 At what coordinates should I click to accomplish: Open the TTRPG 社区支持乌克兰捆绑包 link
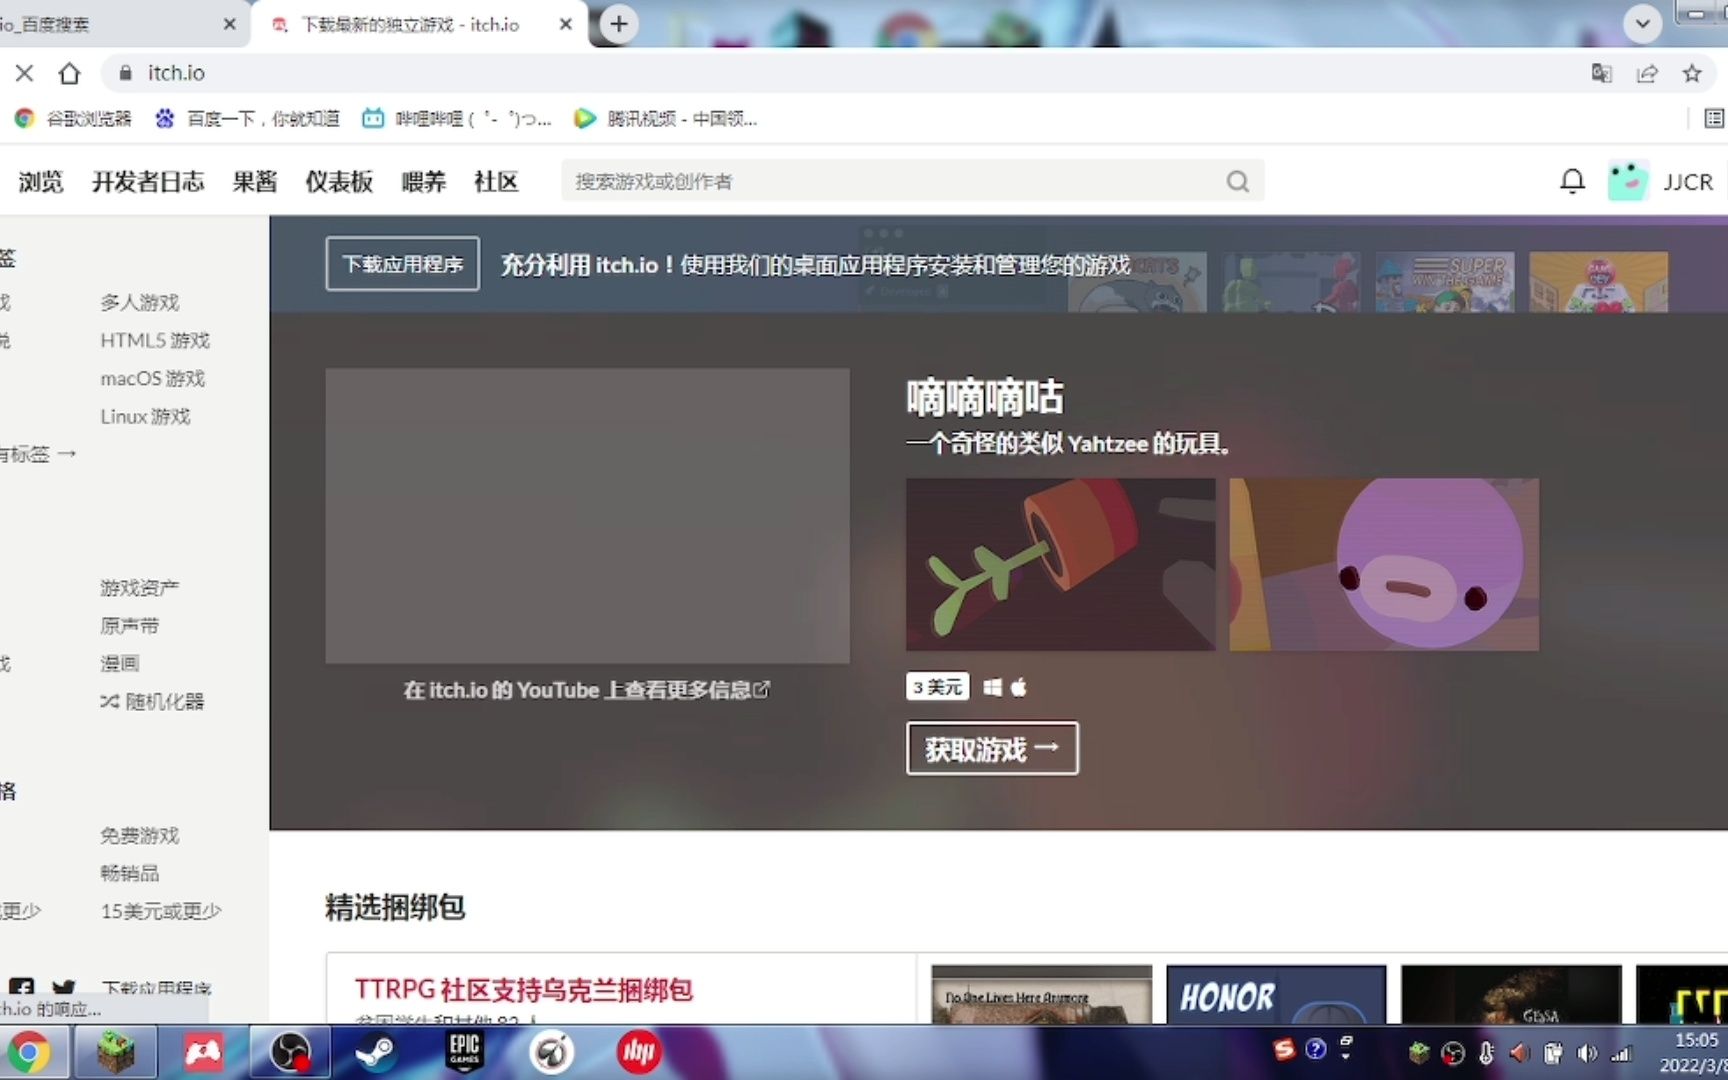click(x=524, y=990)
